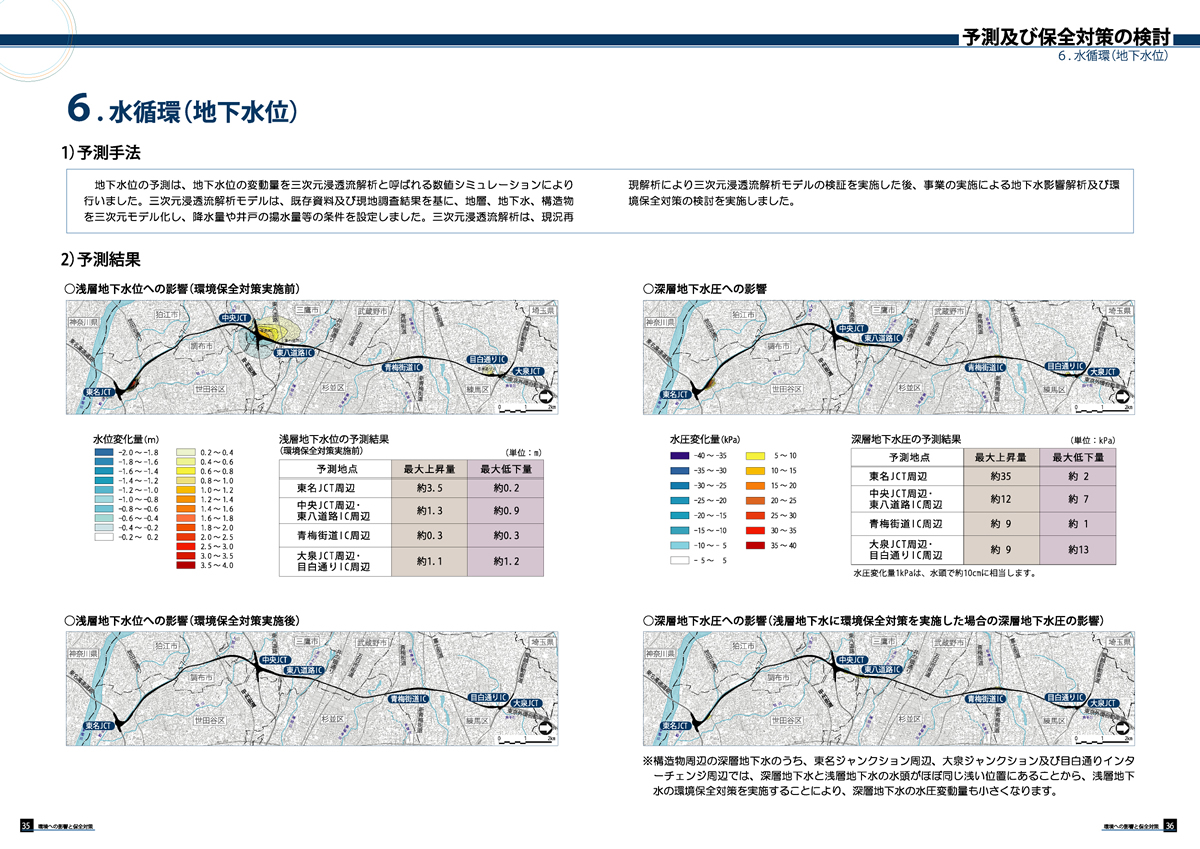Click the map title ○浅層地下水位への影響(環境保全対策実施後)
Image resolution: width=1200 pixels, height=849 pixels.
click(x=182, y=620)
